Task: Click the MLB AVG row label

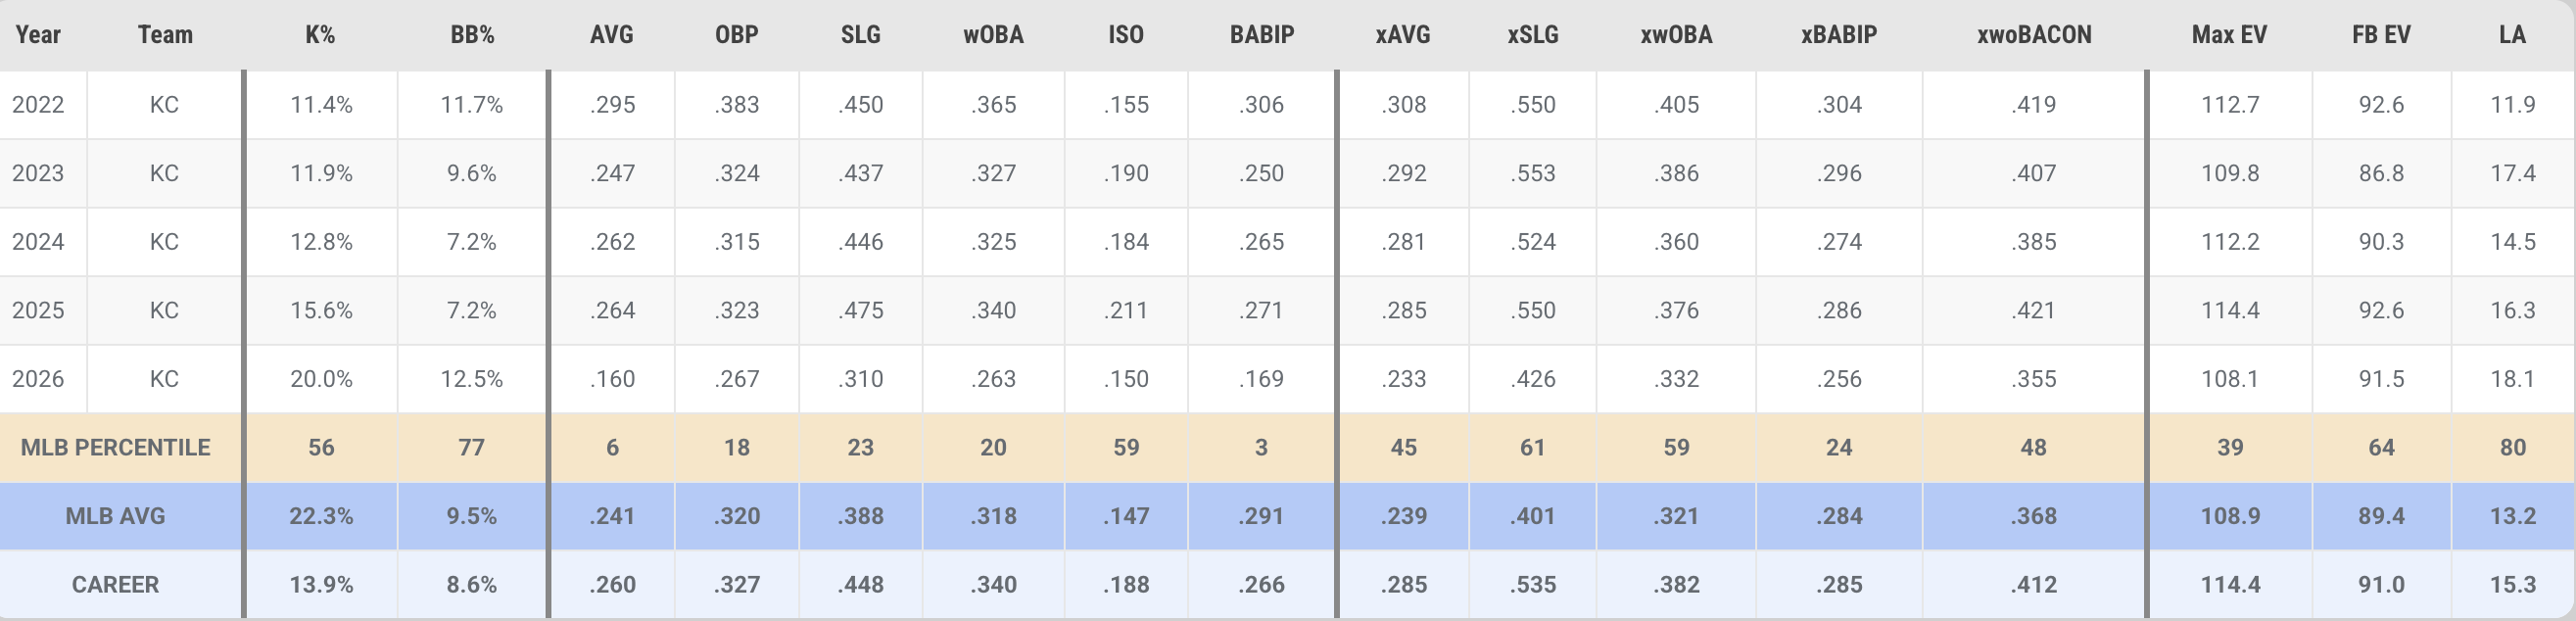Action: (x=115, y=516)
